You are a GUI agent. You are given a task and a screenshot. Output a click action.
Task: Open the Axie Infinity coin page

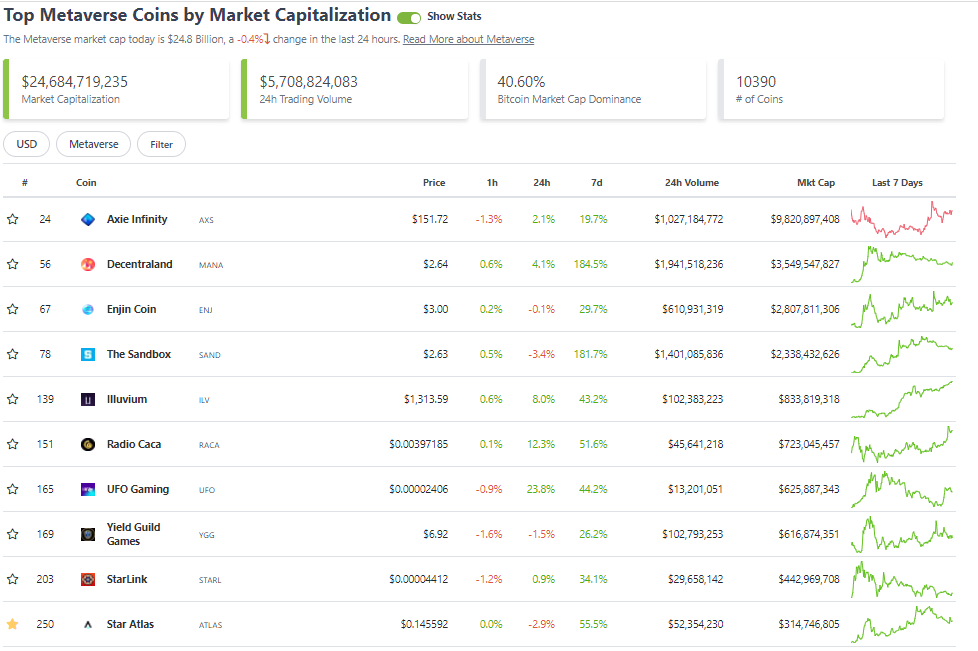[137, 219]
